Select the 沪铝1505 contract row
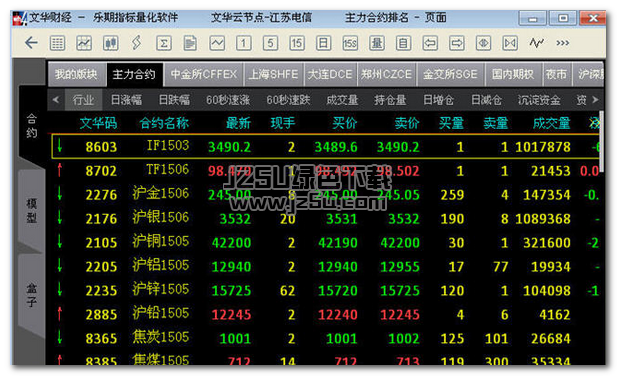617x376 pixels. point(325,266)
